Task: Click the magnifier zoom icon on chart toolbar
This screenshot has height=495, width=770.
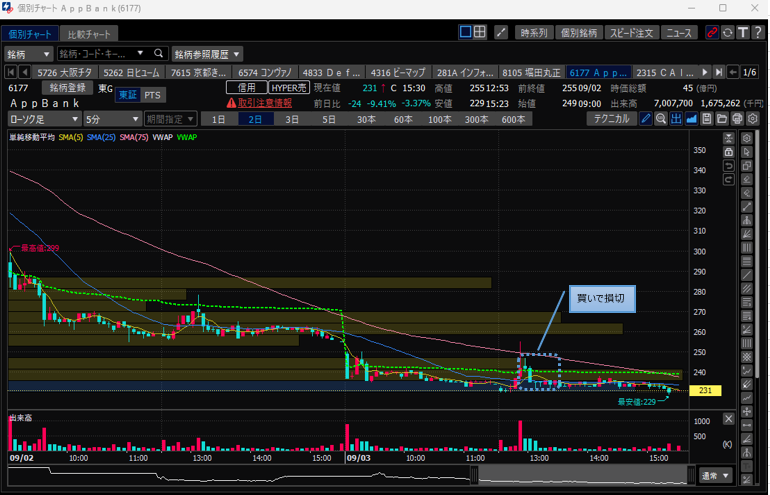Action: click(661, 119)
